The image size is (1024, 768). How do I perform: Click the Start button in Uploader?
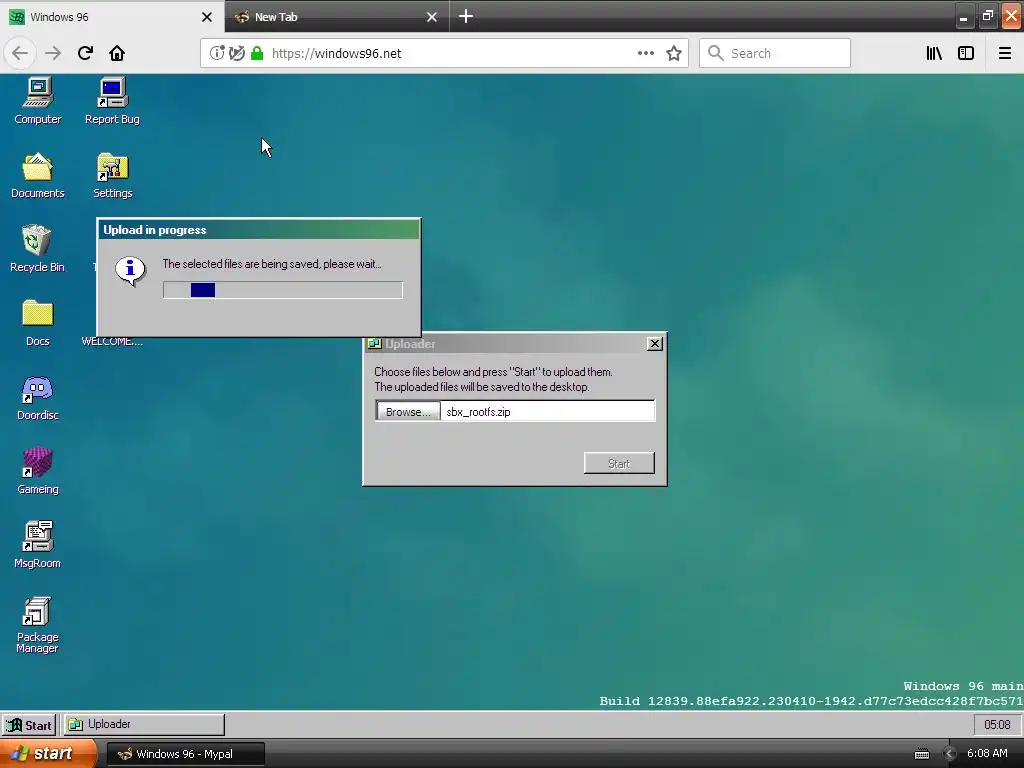(618, 463)
